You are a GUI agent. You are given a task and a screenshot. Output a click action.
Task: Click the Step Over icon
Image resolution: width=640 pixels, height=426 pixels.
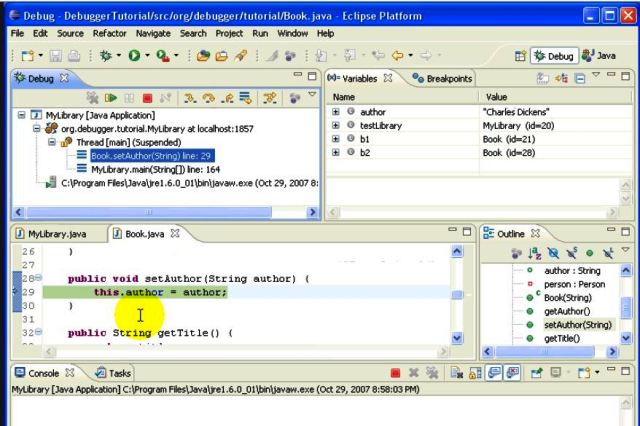(x=209, y=98)
